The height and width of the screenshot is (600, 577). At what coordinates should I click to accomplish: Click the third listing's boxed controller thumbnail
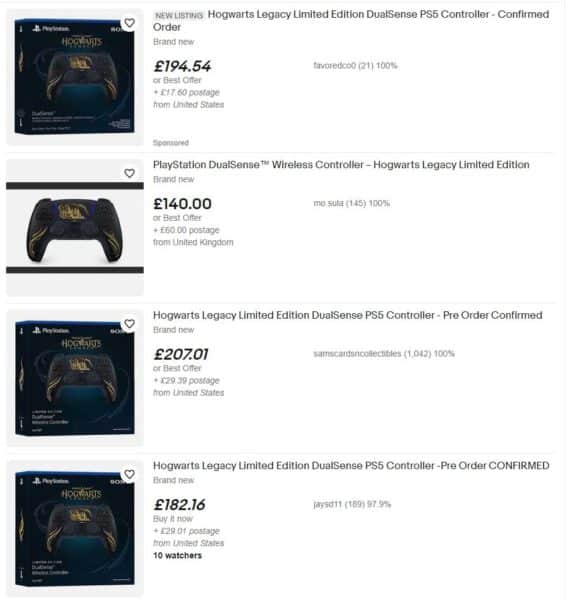pos(75,378)
